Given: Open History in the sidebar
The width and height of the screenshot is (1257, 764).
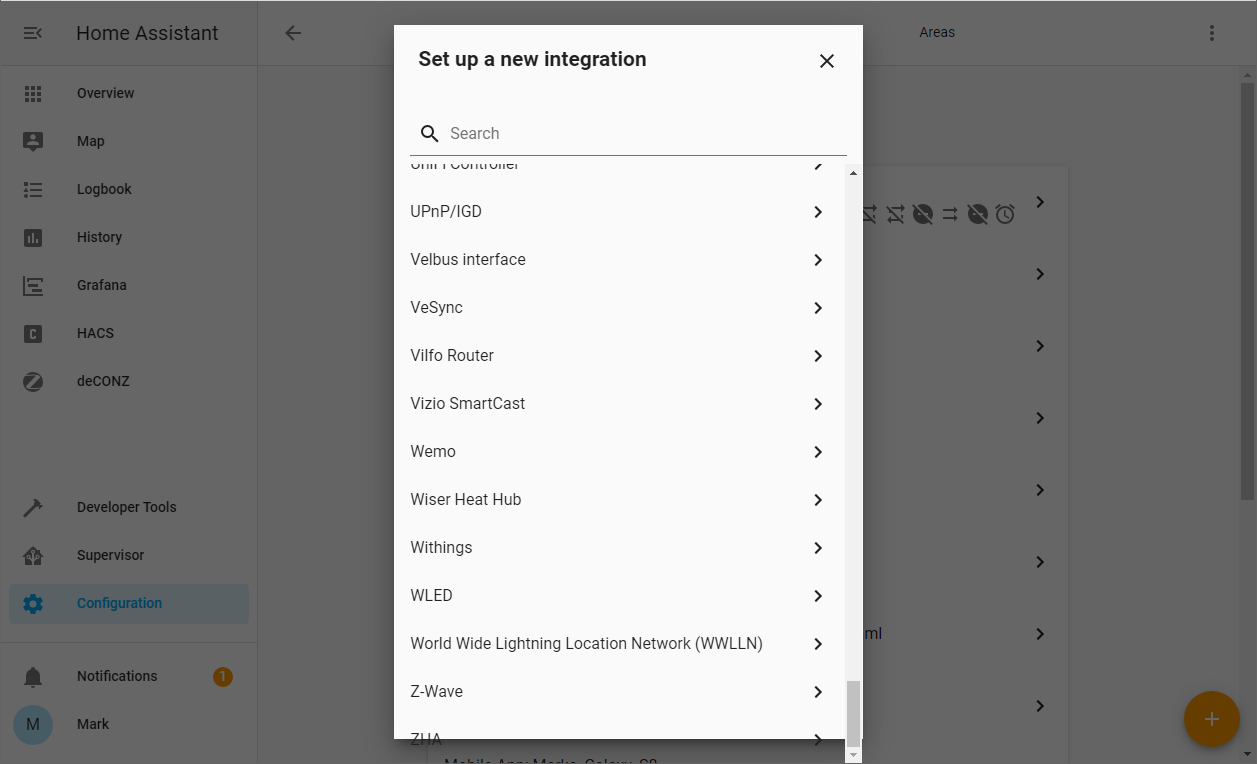Looking at the screenshot, I should [x=129, y=237].
